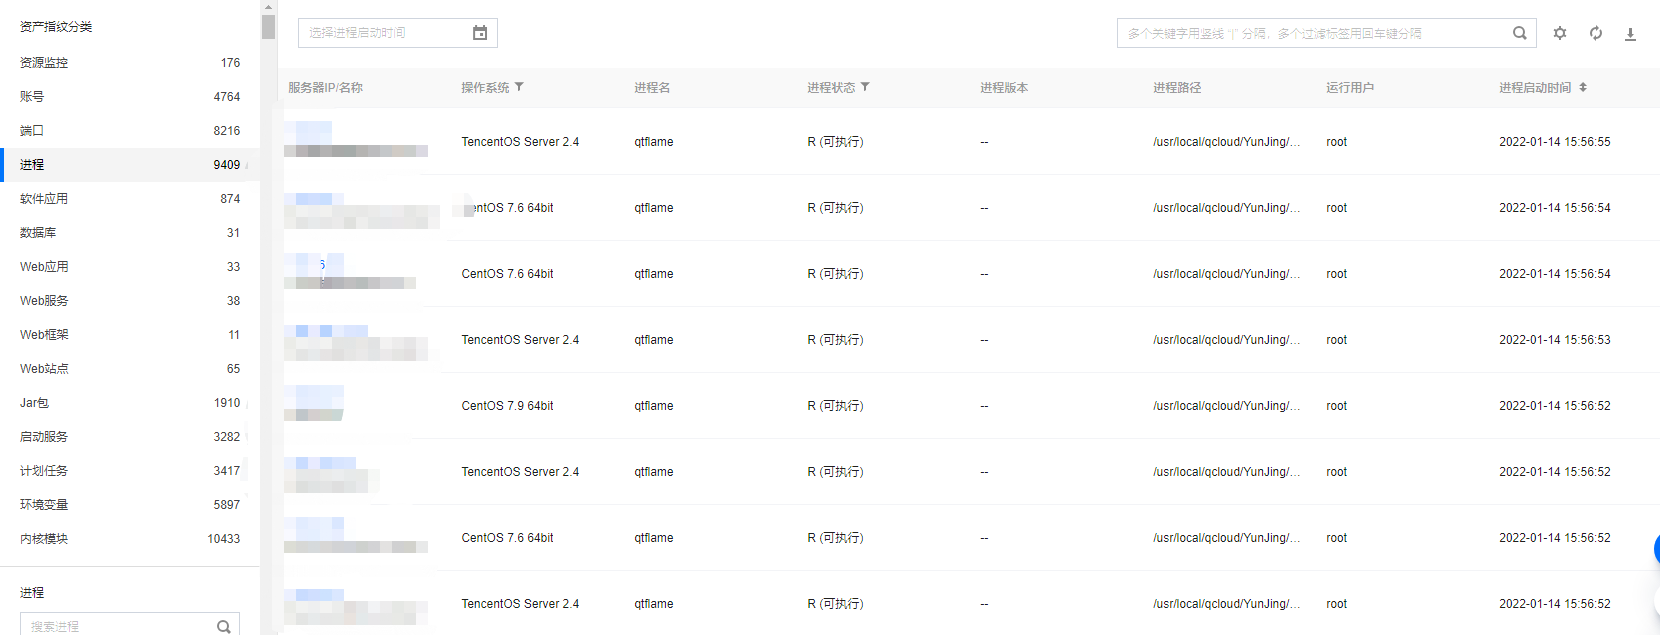Image resolution: width=1660 pixels, height=635 pixels.
Task: Open 端口 asset category
Action: [x=32, y=131]
